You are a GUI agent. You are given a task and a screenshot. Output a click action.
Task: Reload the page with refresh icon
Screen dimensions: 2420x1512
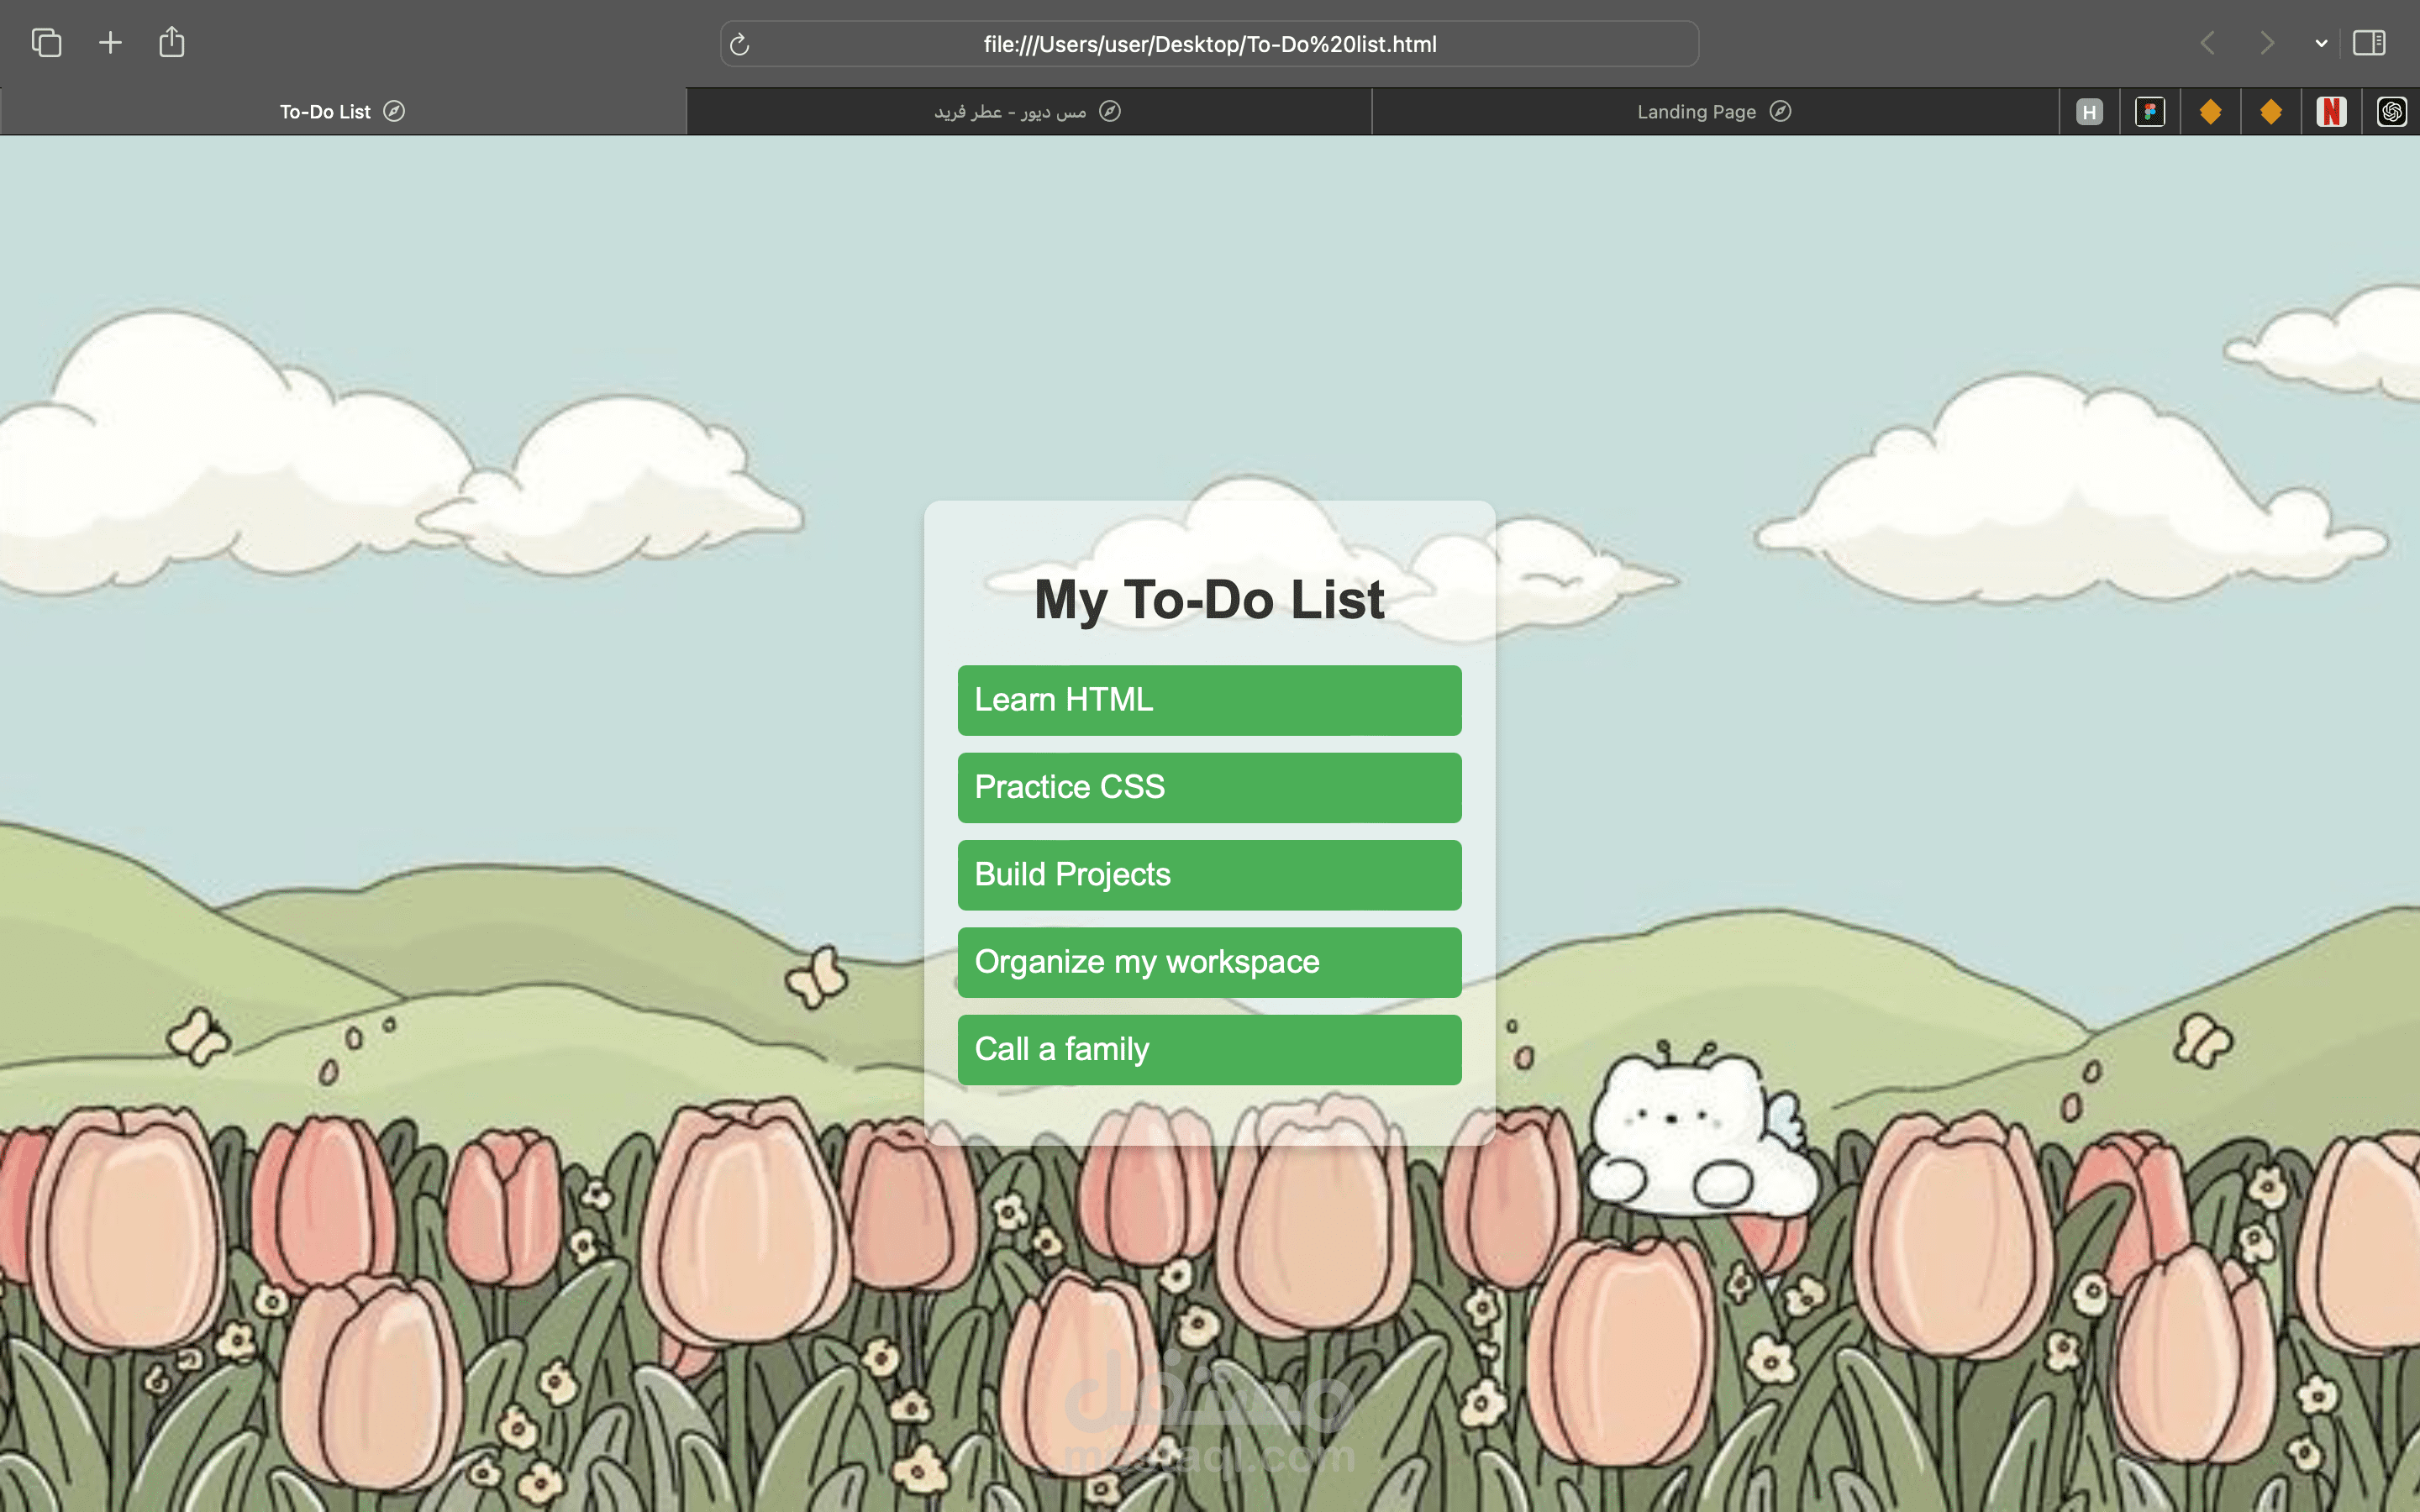coord(740,44)
